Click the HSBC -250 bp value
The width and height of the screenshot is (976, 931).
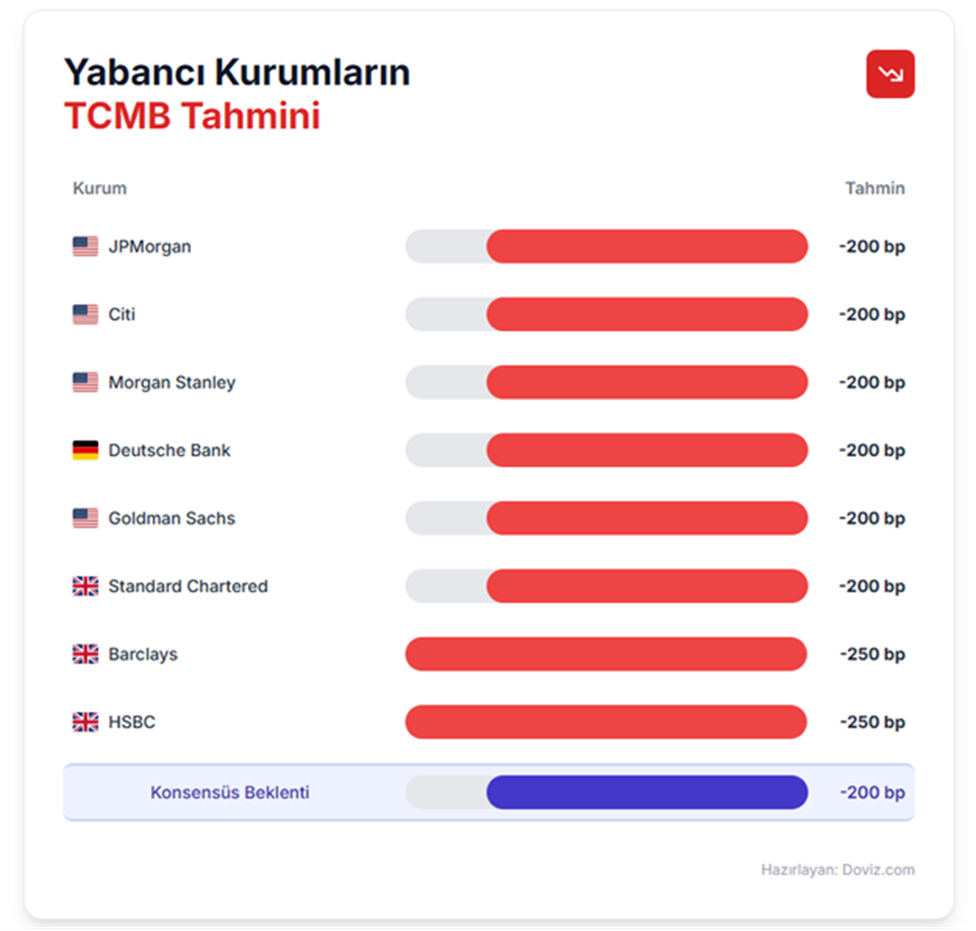872,723
